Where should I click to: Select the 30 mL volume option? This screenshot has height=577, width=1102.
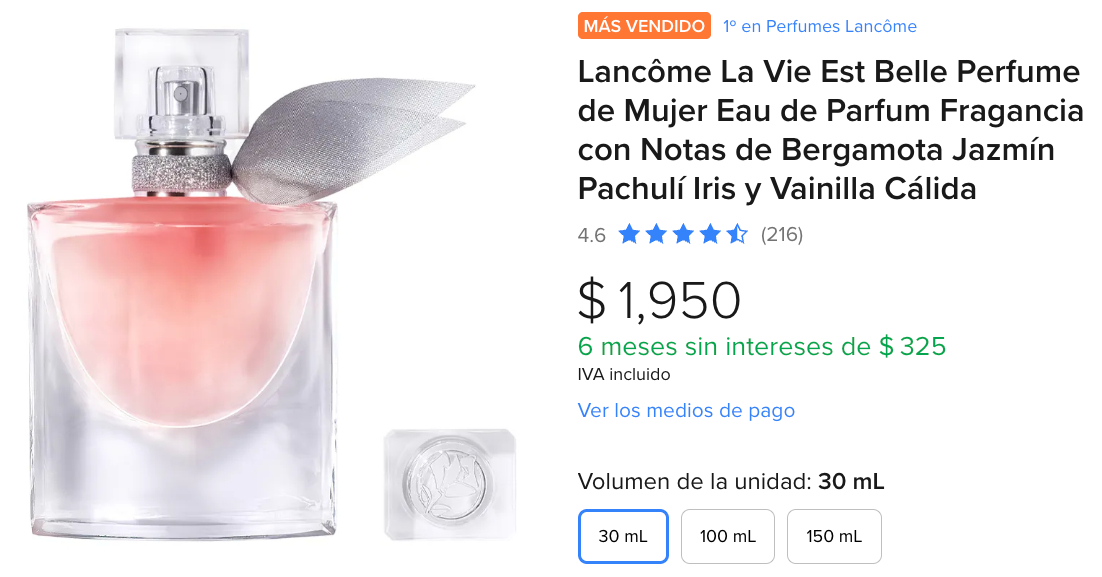[623, 536]
